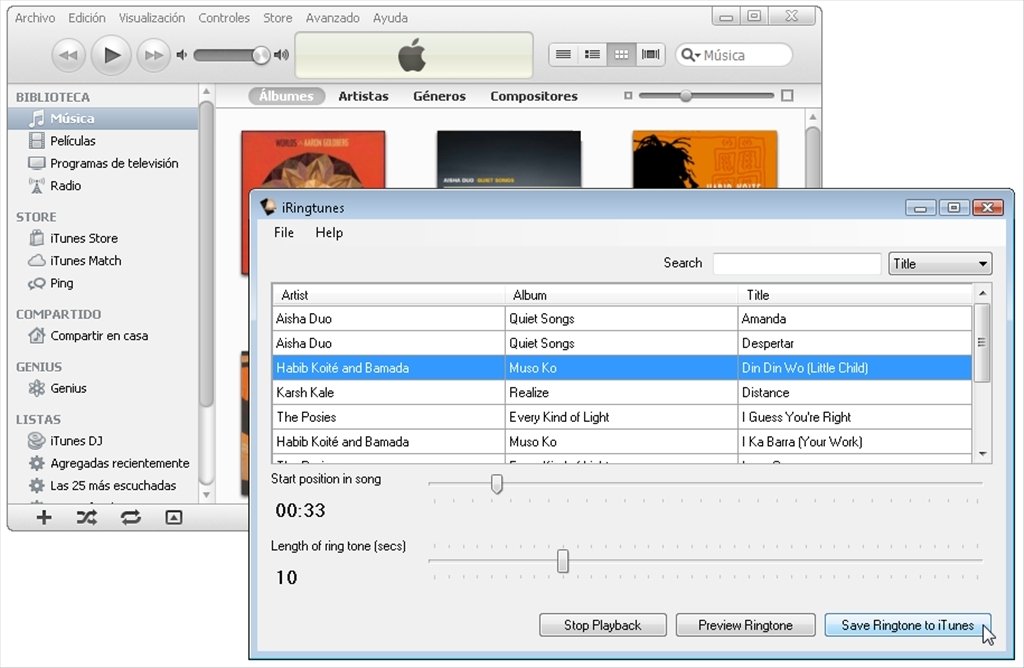
Task: Select the Amanda song row
Action: 622,319
